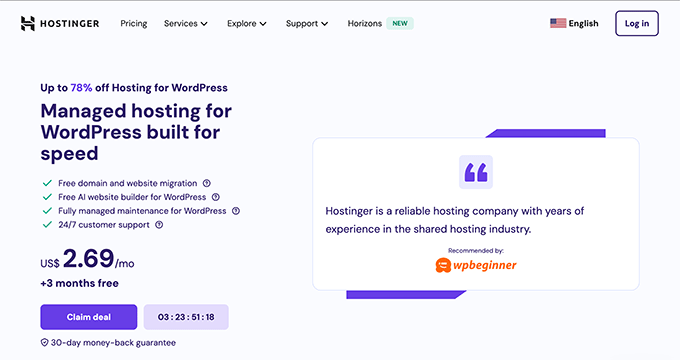Click 'Fully managed maintenance for WordPress' text
Image resolution: width=680 pixels, height=360 pixels.
(142, 211)
